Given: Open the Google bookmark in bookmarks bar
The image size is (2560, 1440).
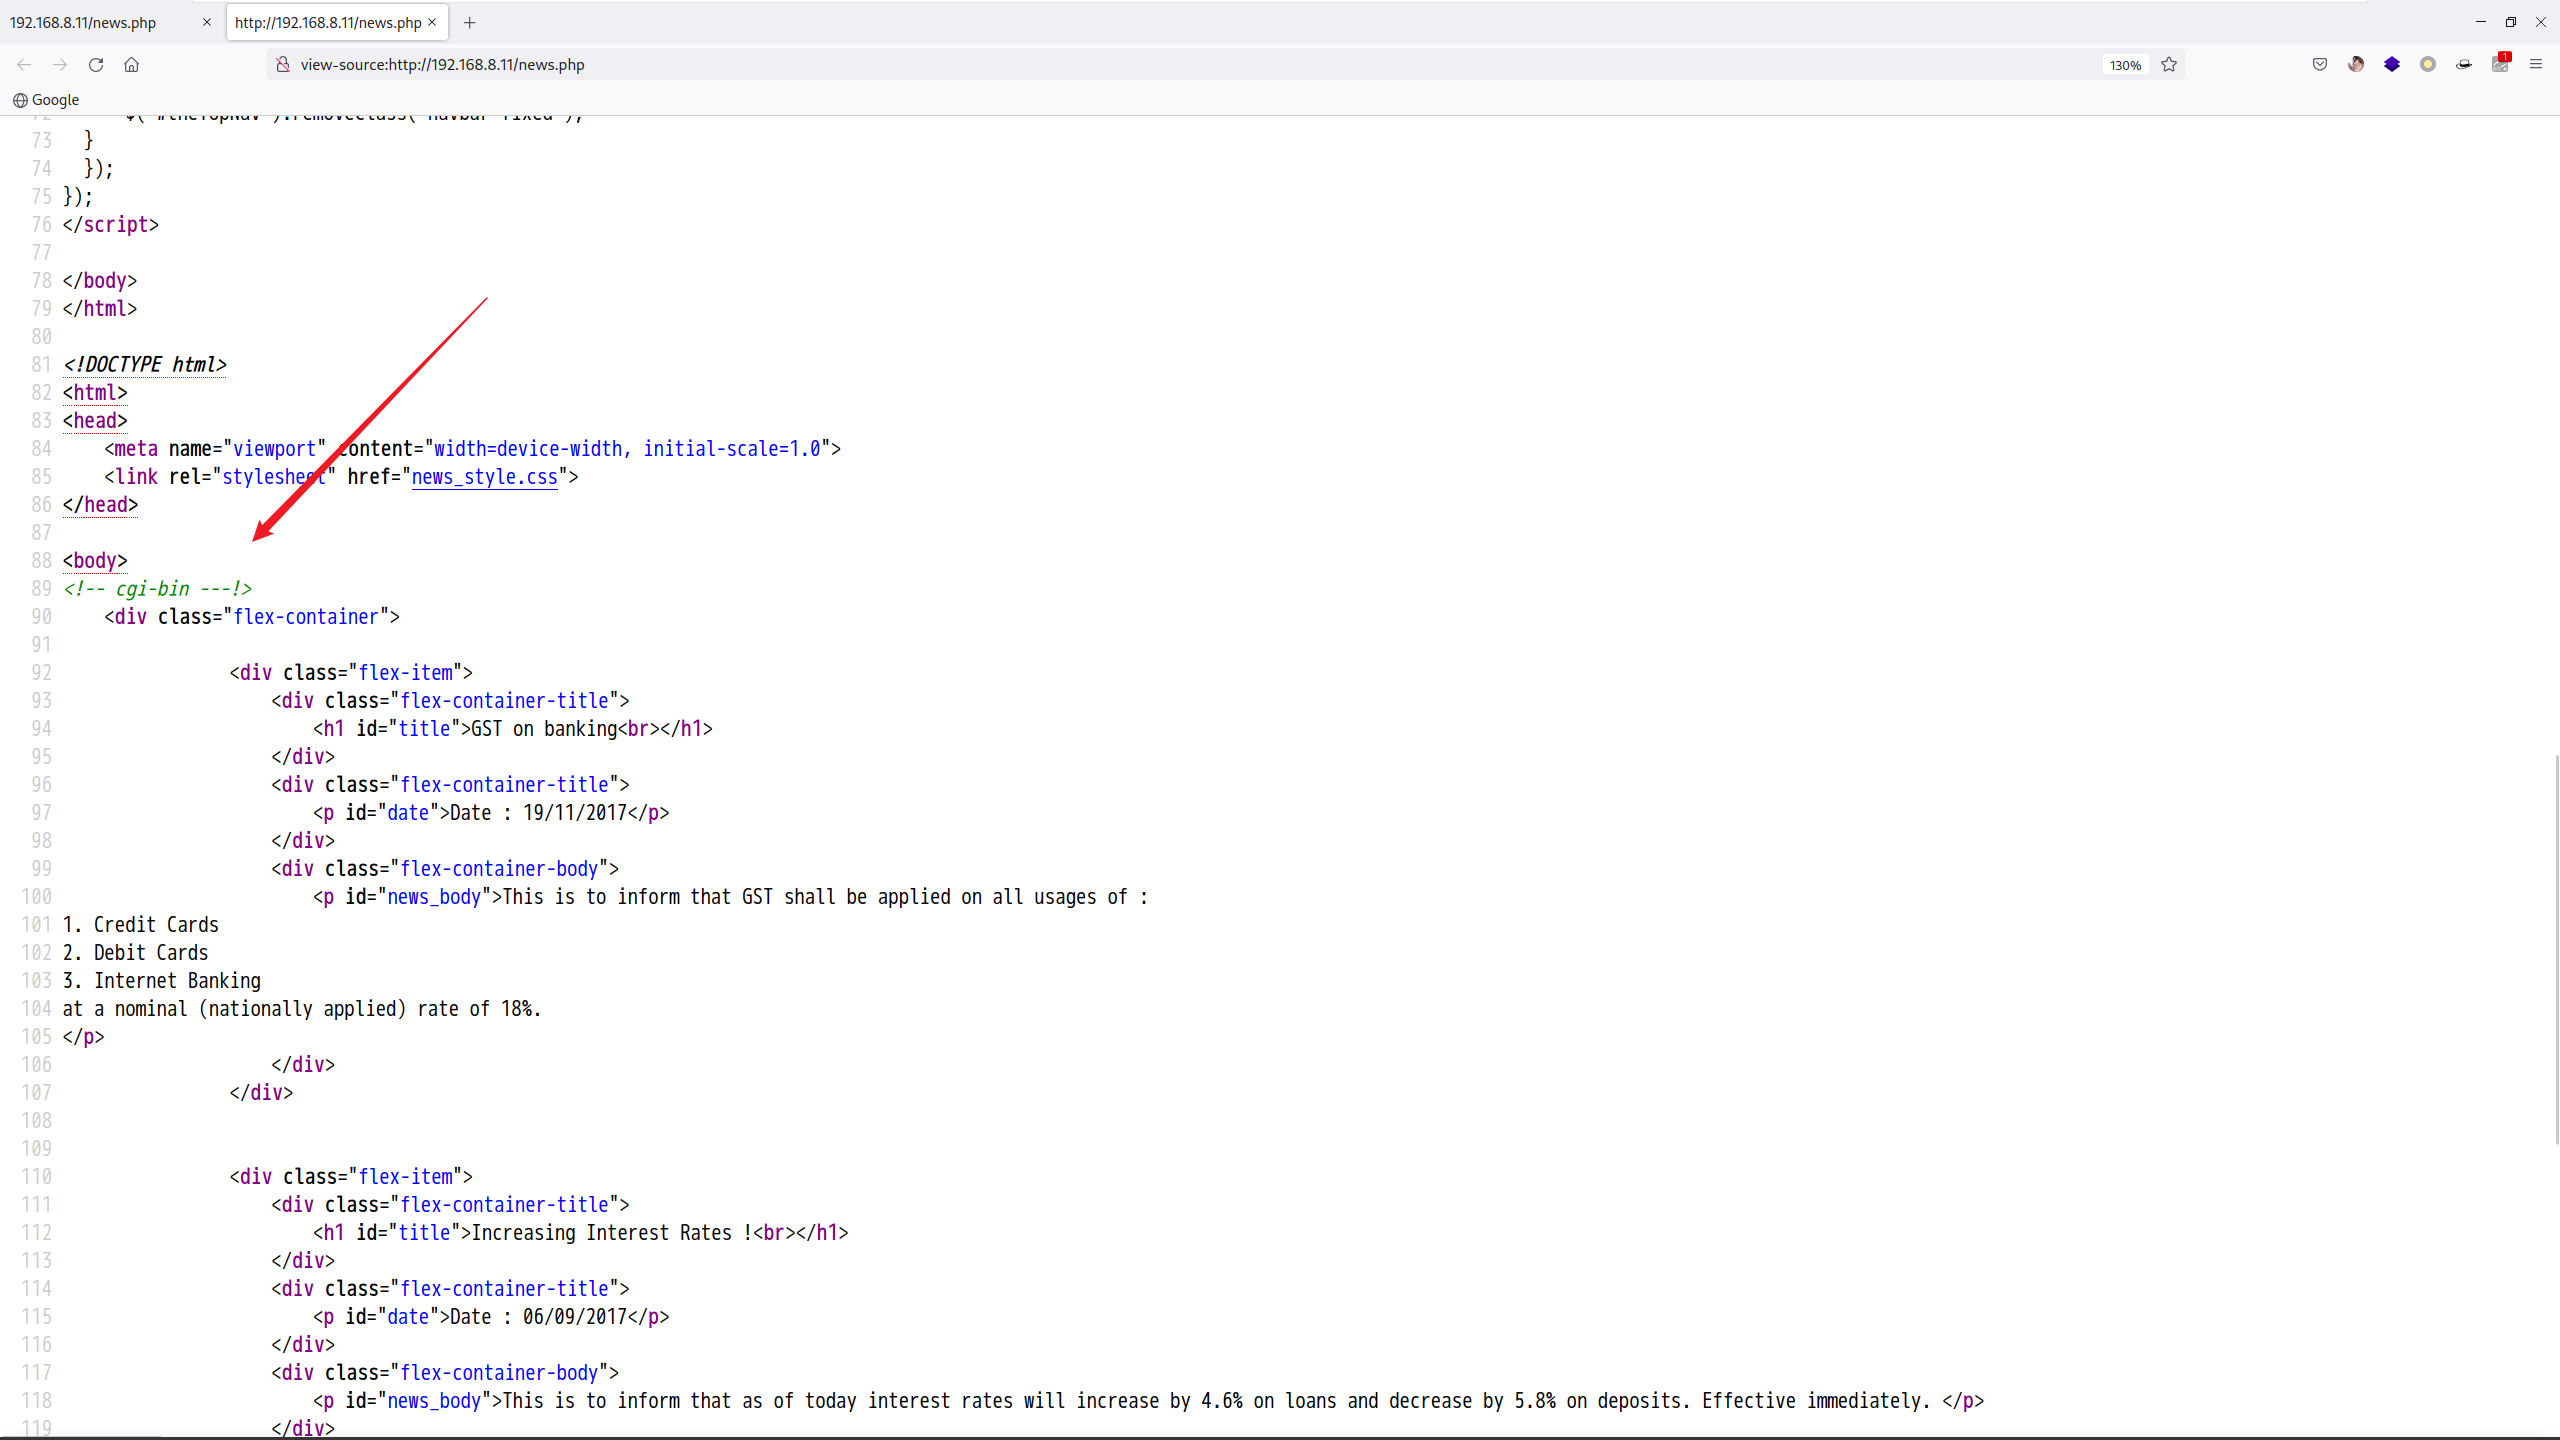Looking at the screenshot, I should pos(46,100).
